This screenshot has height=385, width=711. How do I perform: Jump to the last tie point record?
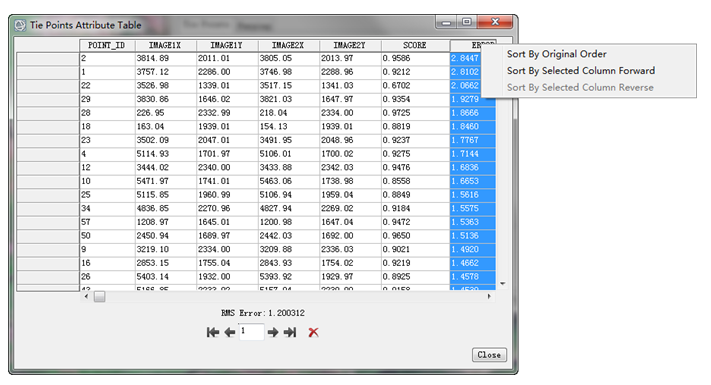[290, 332]
